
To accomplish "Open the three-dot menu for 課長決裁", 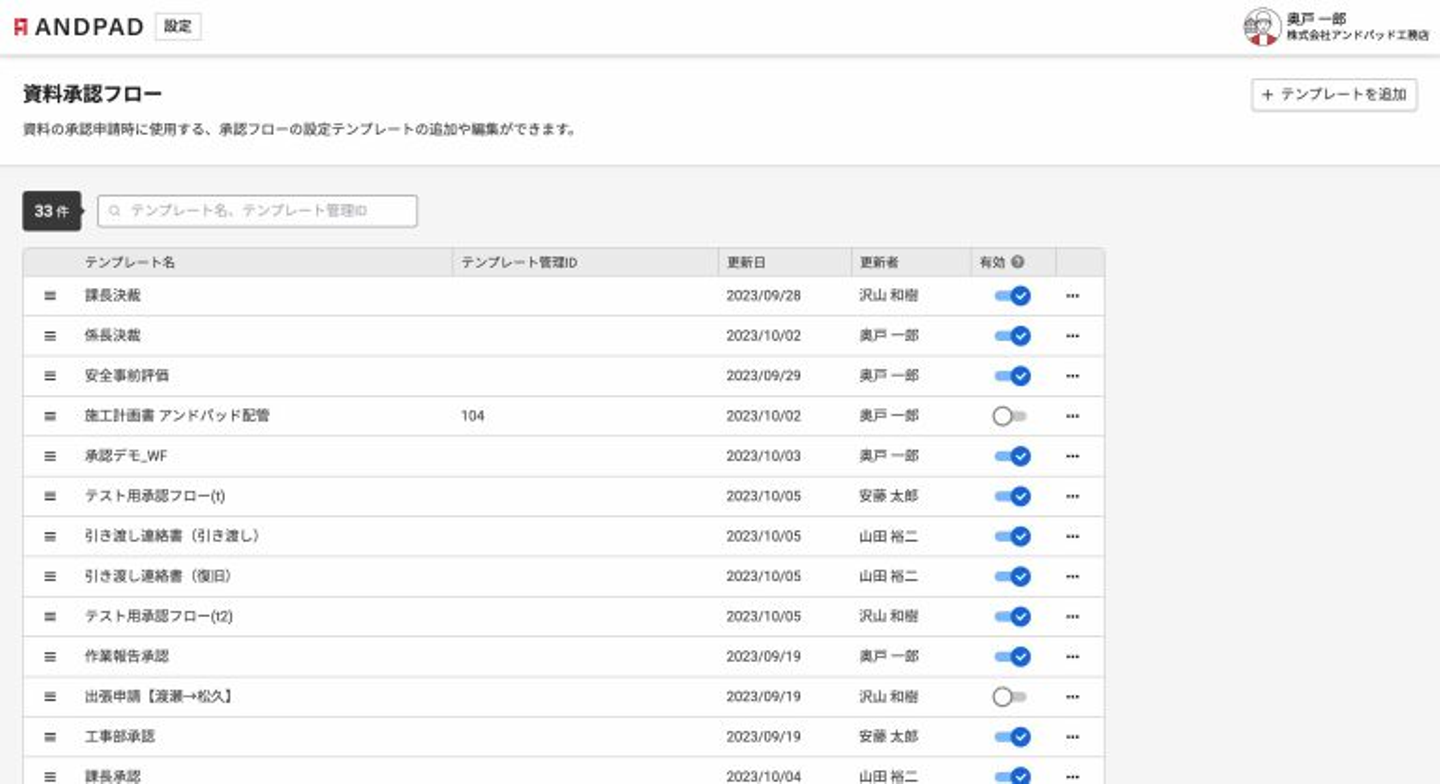I will 1072,296.
